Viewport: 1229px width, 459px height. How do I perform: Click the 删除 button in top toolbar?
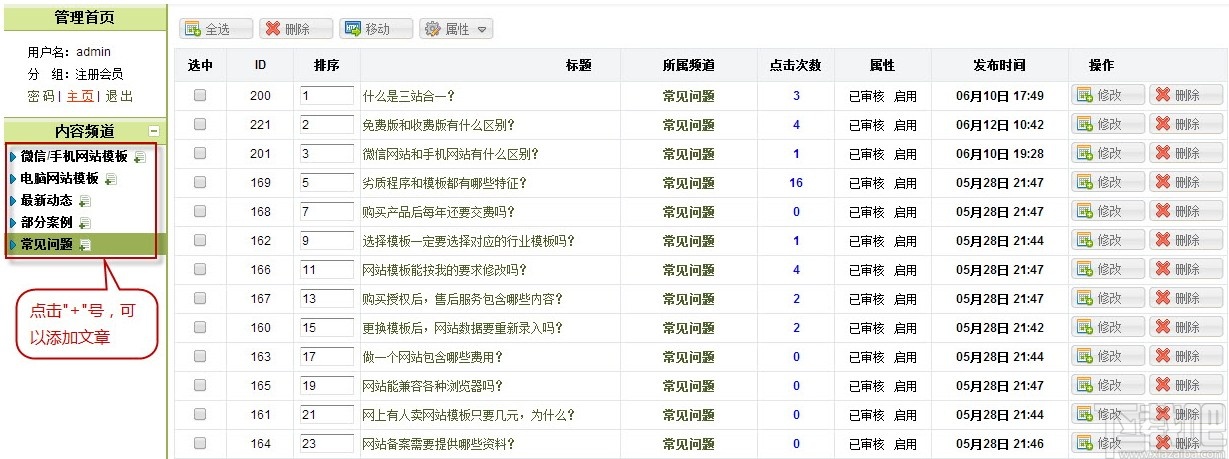click(296, 29)
